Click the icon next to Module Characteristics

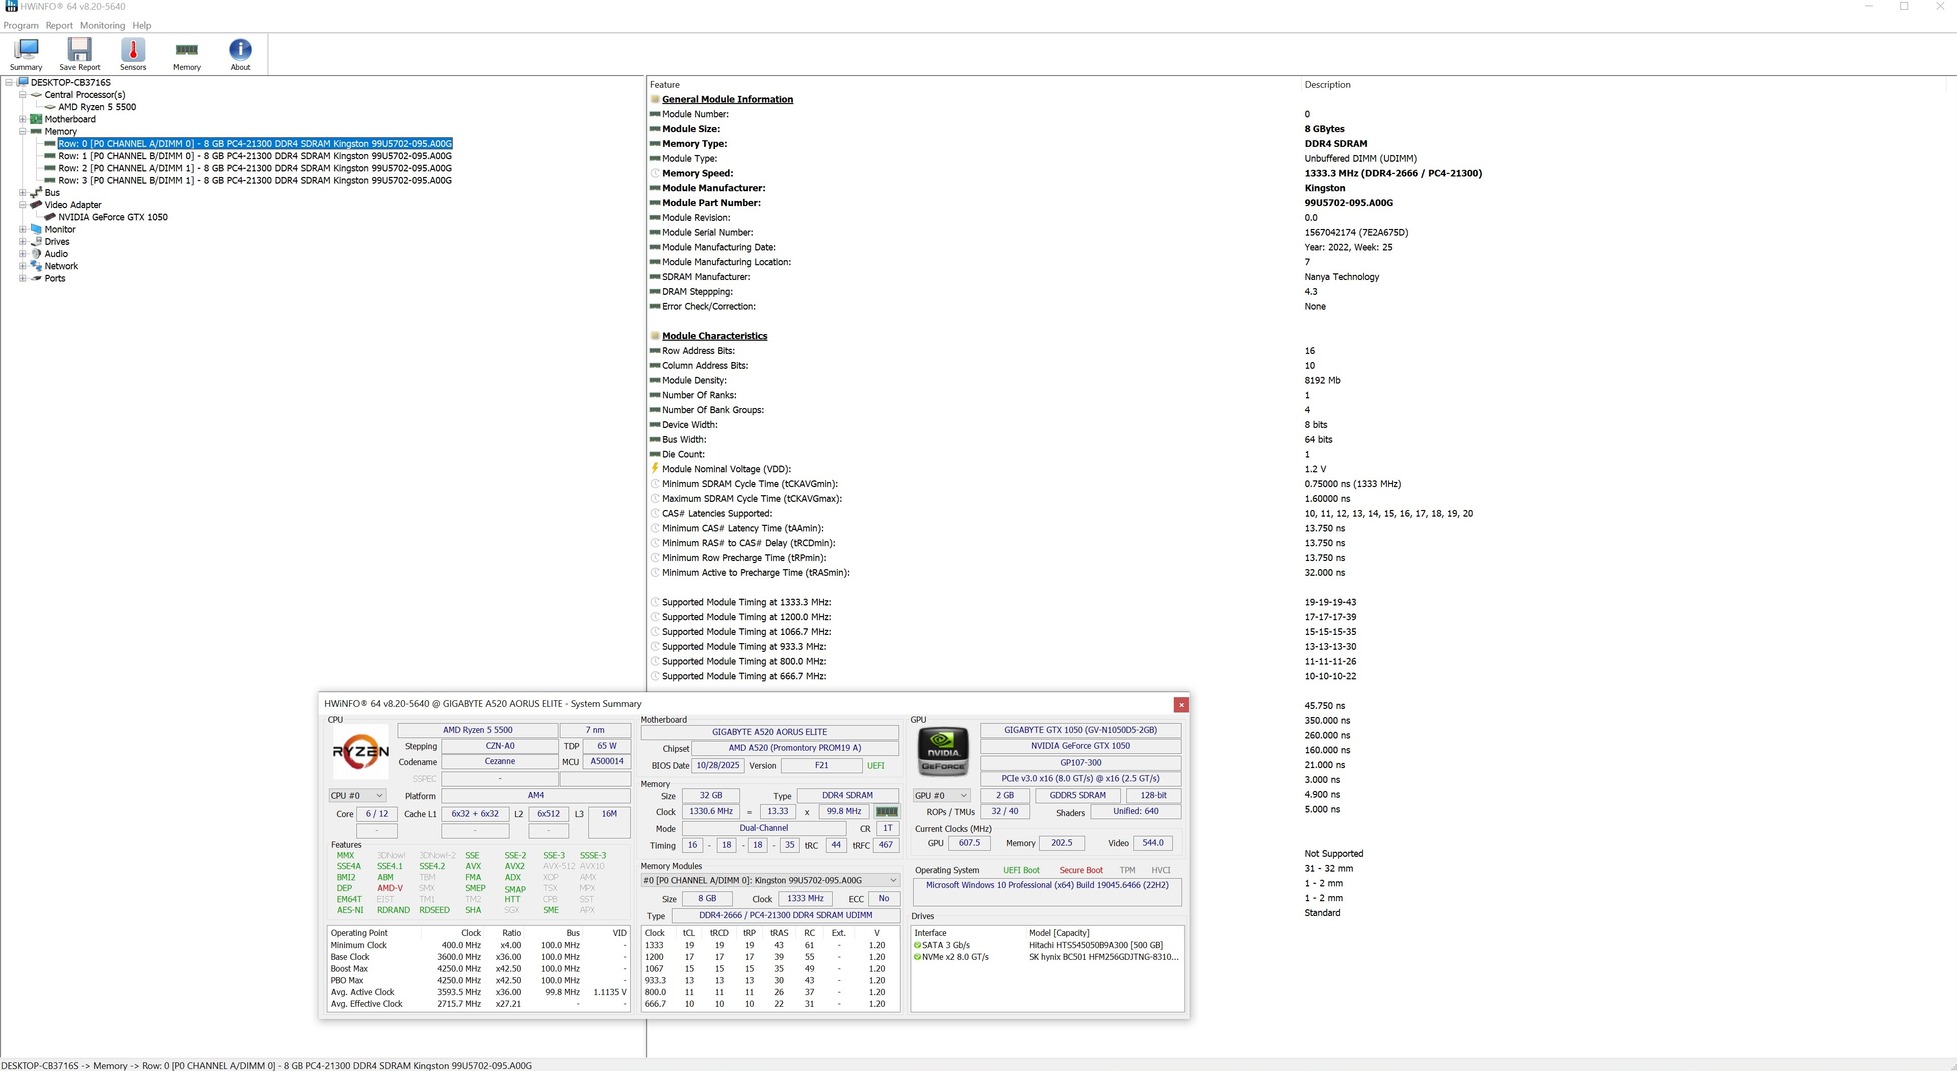(655, 336)
